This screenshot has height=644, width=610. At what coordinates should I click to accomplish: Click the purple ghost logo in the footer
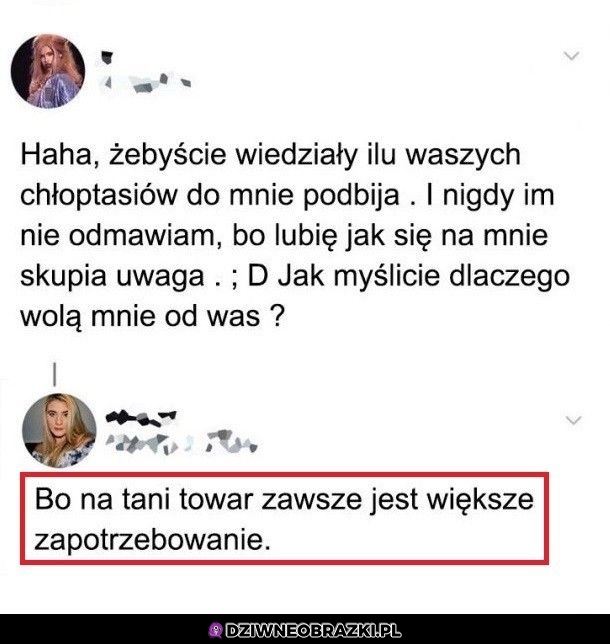216,630
